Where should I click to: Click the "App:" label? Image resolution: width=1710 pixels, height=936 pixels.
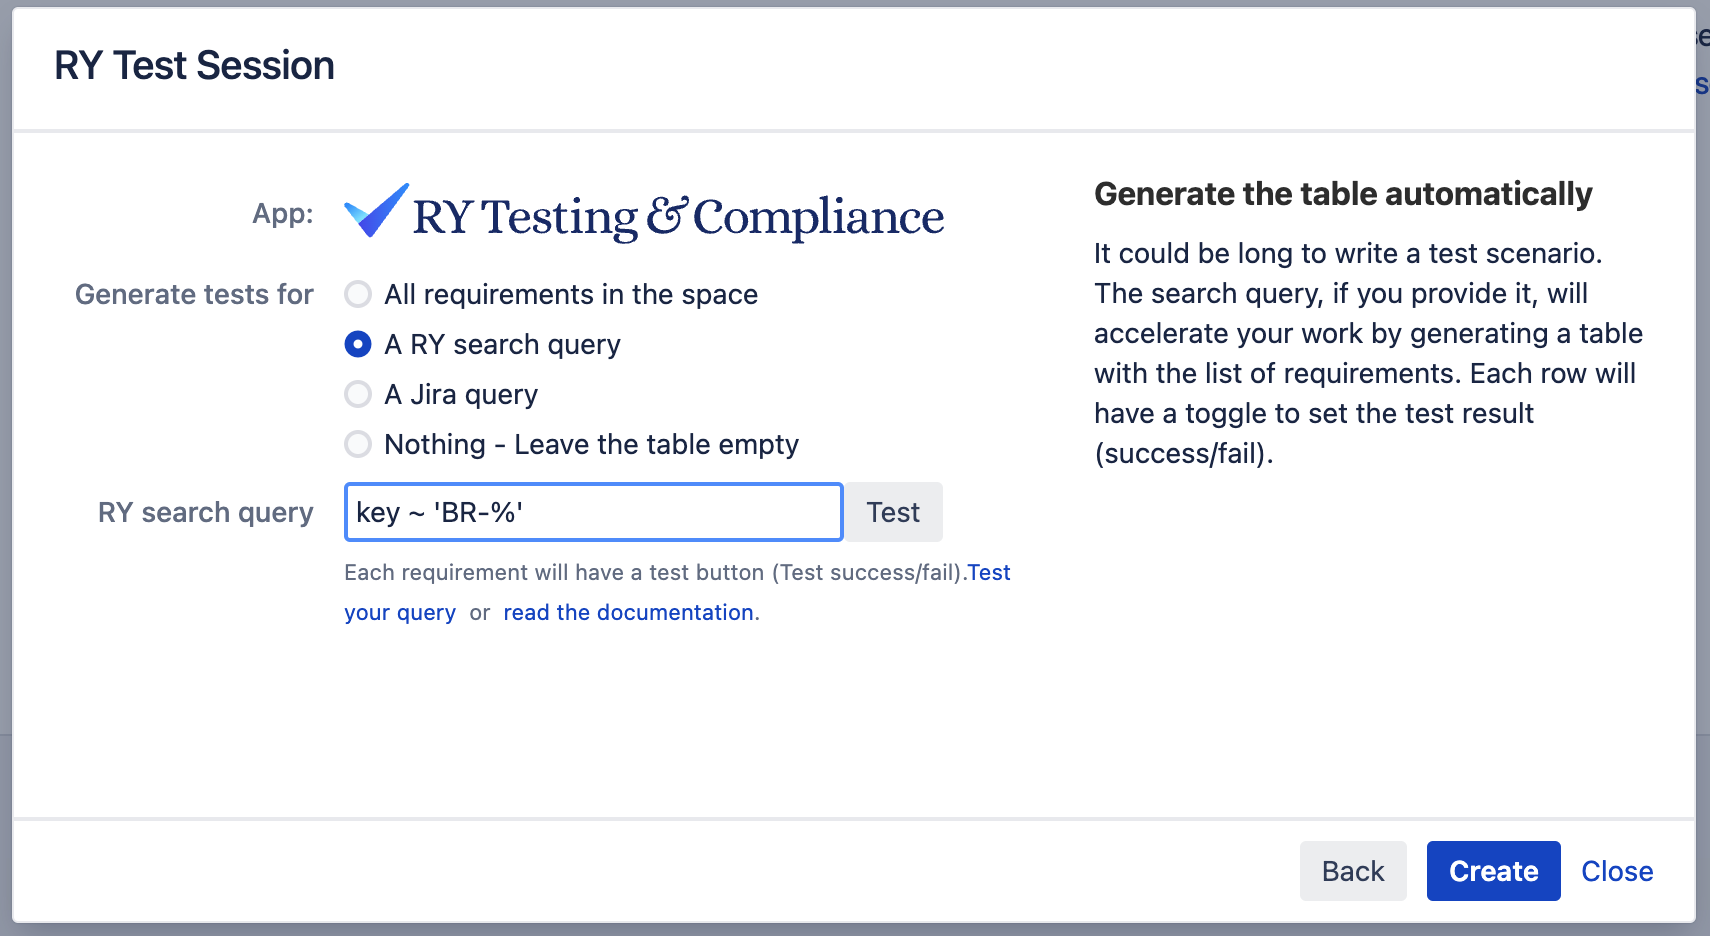pos(283,212)
